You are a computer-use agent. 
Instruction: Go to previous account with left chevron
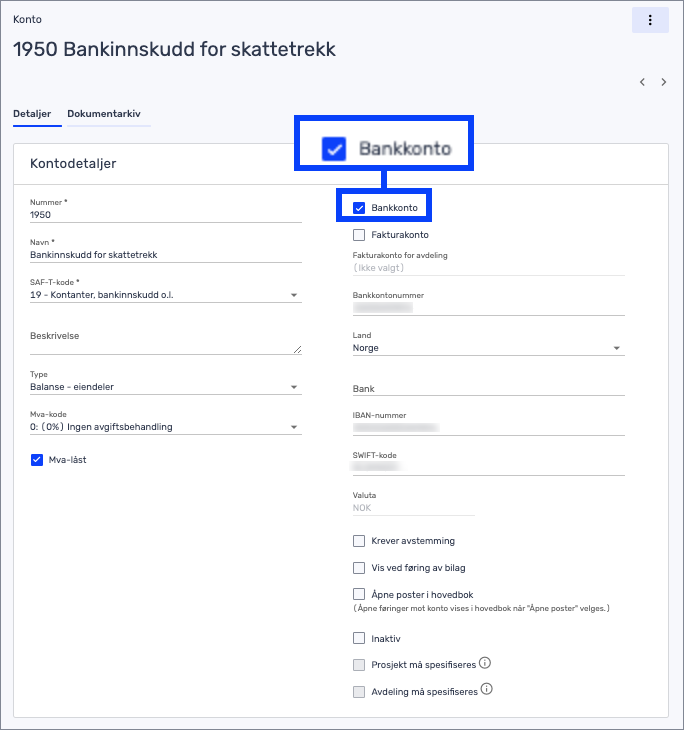(x=642, y=82)
